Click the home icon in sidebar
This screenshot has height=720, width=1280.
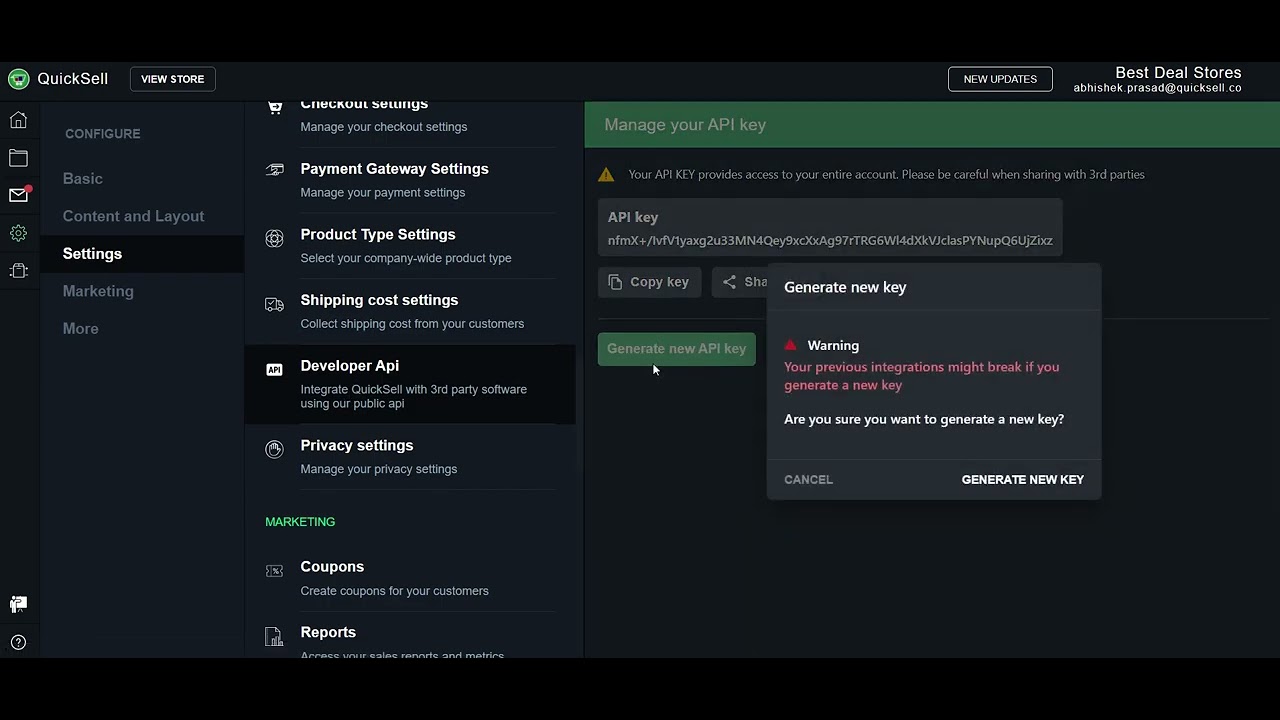pyautogui.click(x=18, y=121)
